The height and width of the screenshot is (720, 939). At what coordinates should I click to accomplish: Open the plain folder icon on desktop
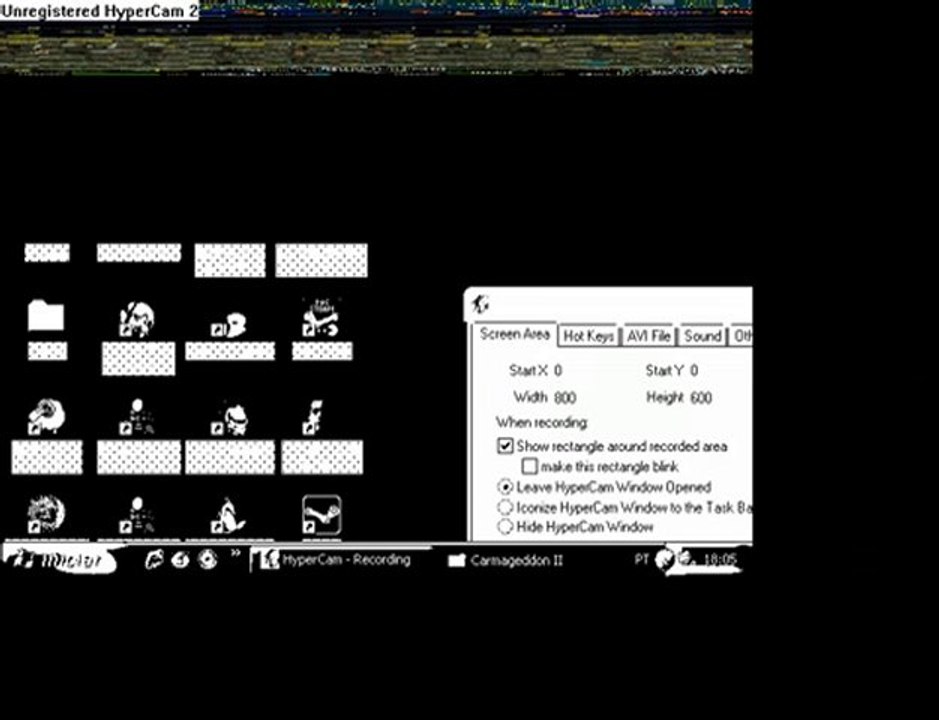46,316
